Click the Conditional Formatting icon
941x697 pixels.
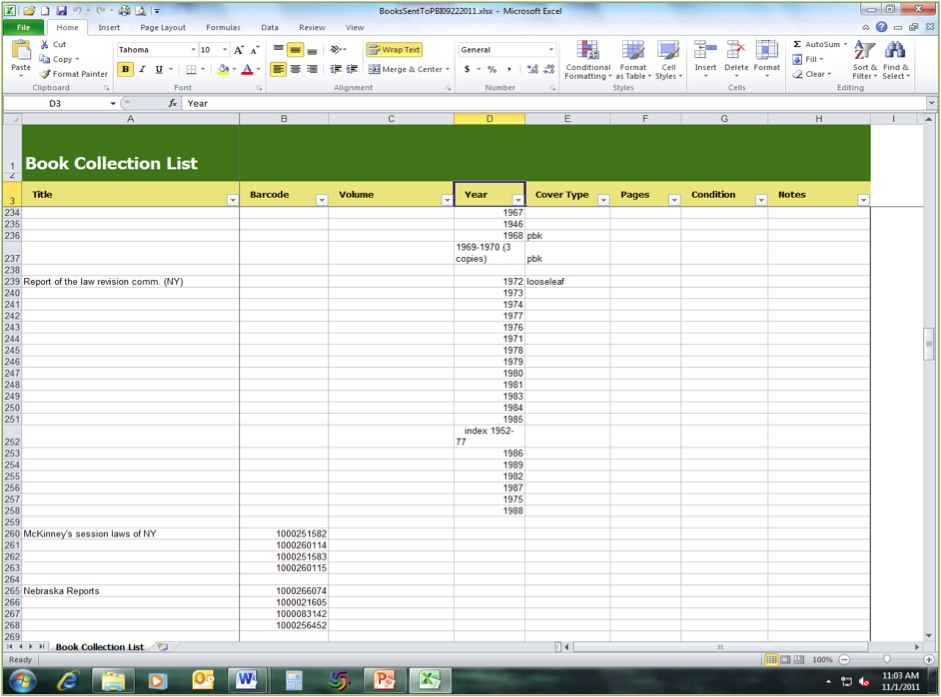click(x=587, y=52)
